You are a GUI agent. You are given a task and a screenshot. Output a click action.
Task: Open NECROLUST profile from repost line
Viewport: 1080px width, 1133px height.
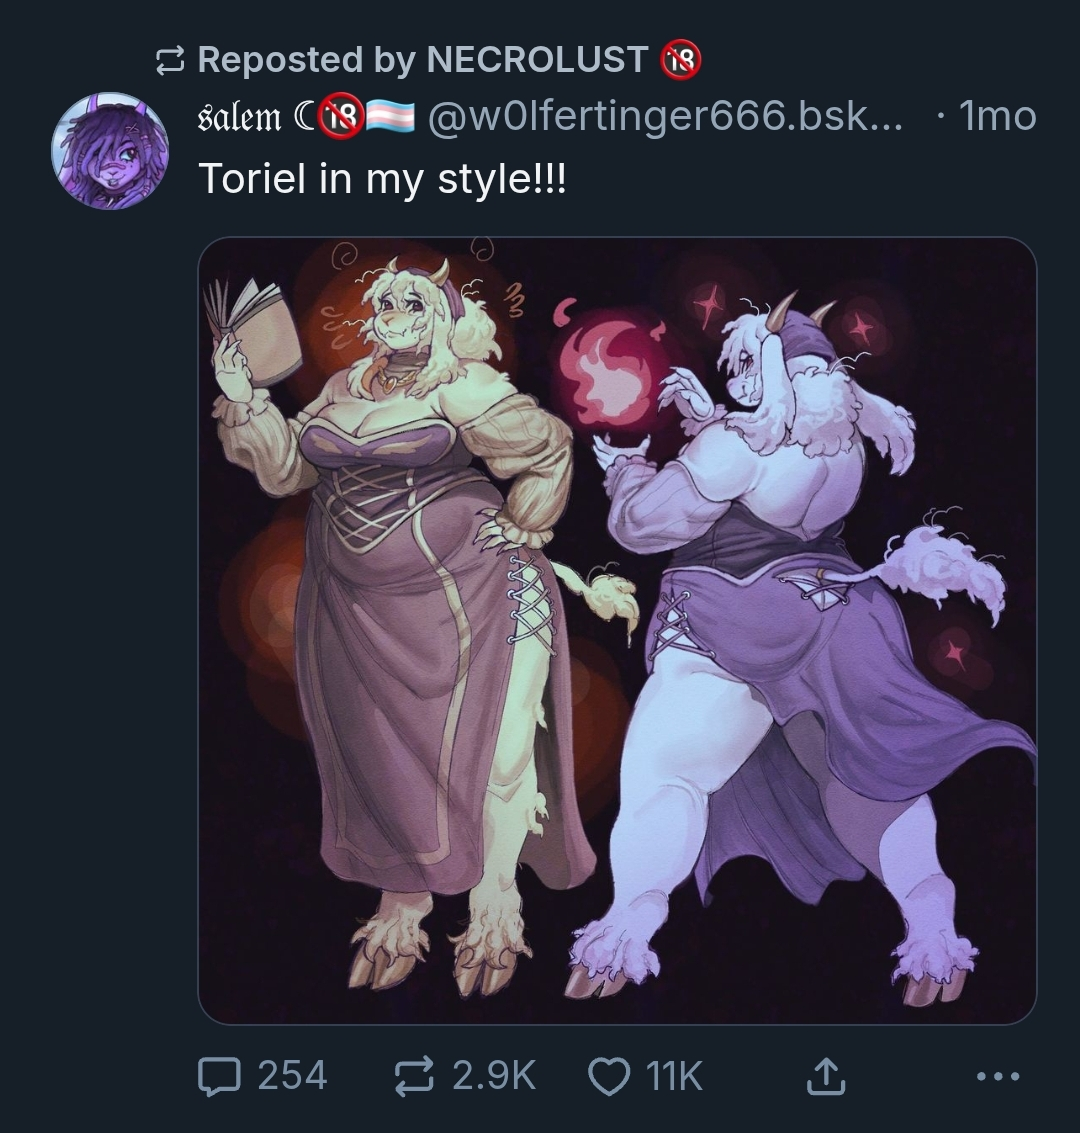(537, 59)
